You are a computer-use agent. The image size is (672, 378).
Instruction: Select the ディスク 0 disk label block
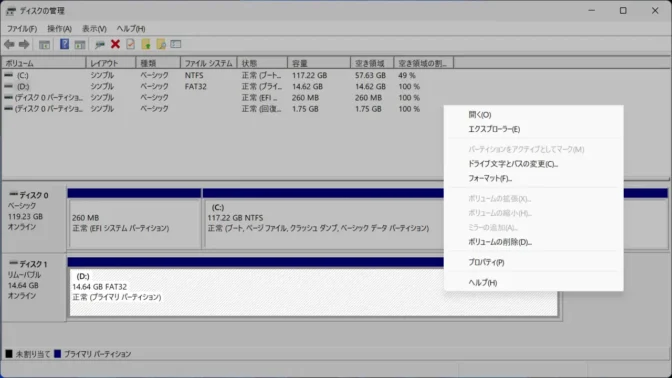click(x=34, y=218)
